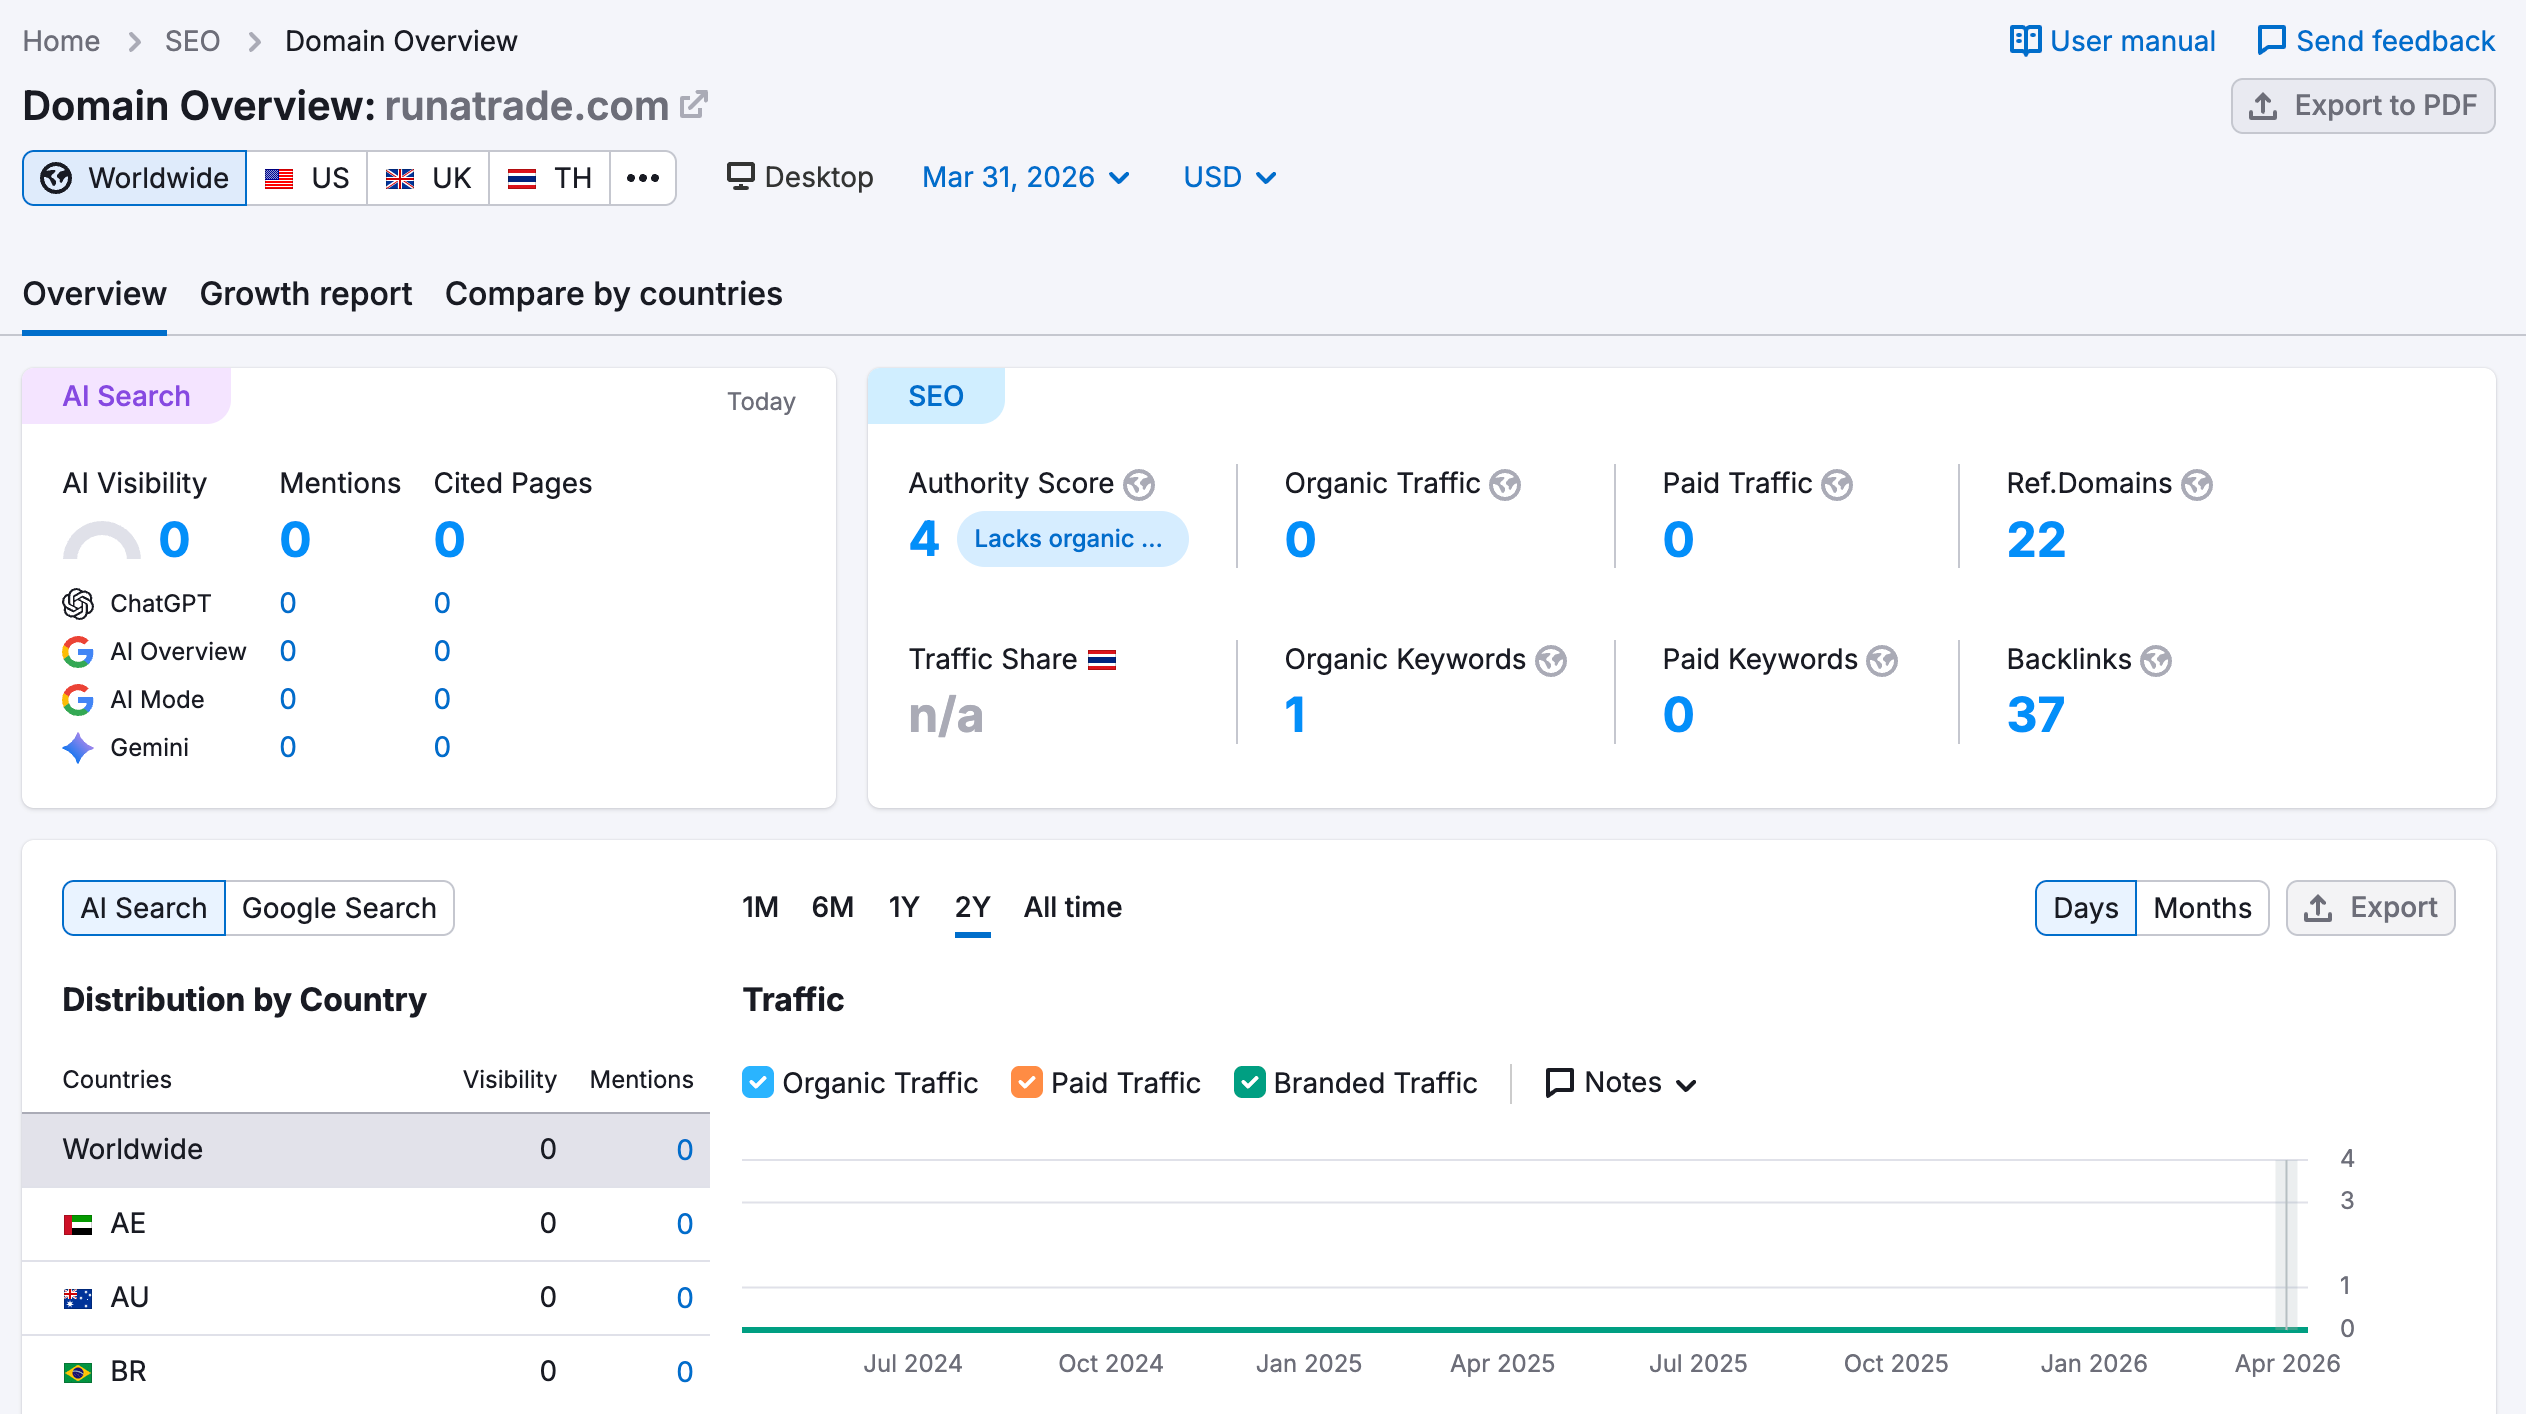
Task: Click the Mentions column header
Action: 641,1080
